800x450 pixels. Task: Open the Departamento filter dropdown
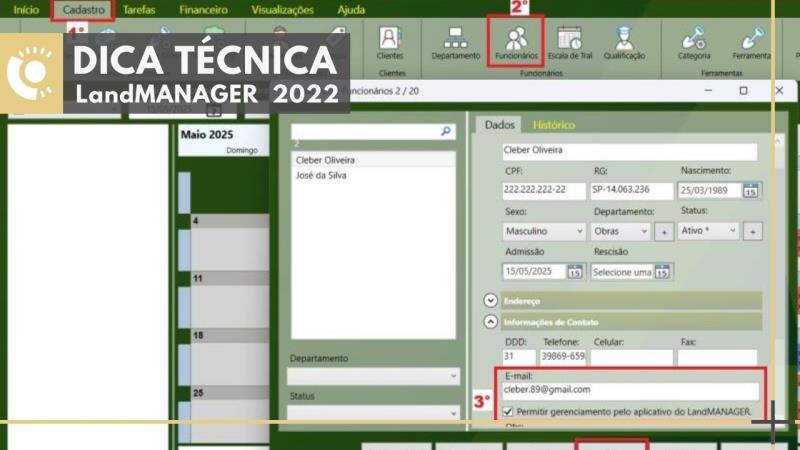point(373,376)
